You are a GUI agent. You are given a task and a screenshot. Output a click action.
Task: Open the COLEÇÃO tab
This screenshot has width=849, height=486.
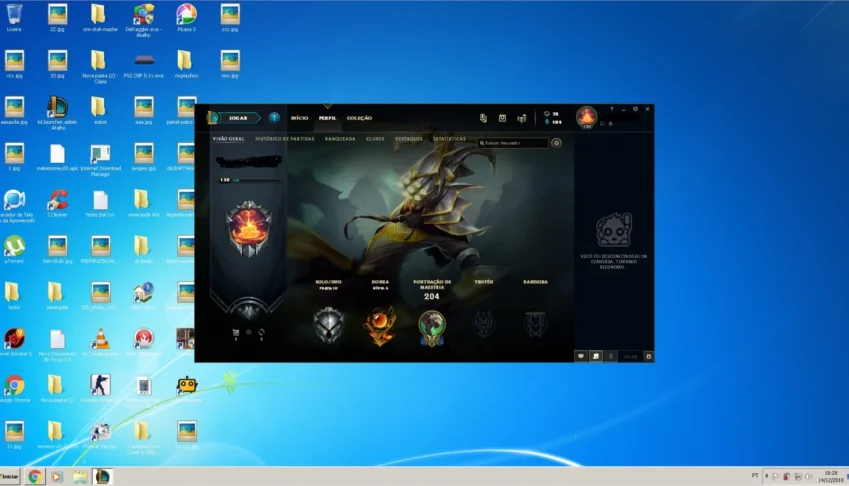point(360,118)
